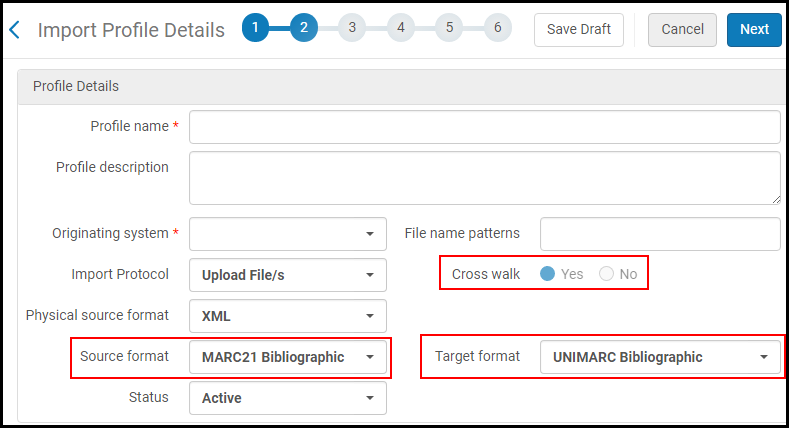789x428 pixels.
Task: Go to wizard step 1
Action: pyautogui.click(x=255, y=28)
